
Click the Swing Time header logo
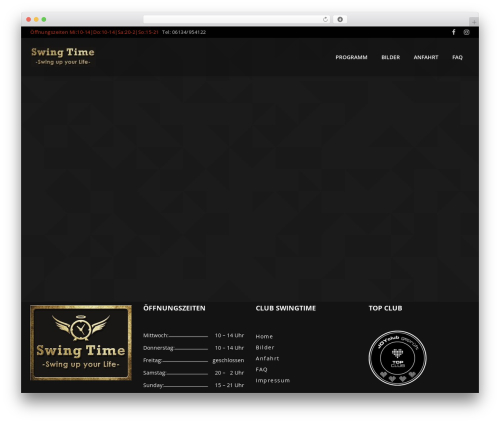point(63,56)
